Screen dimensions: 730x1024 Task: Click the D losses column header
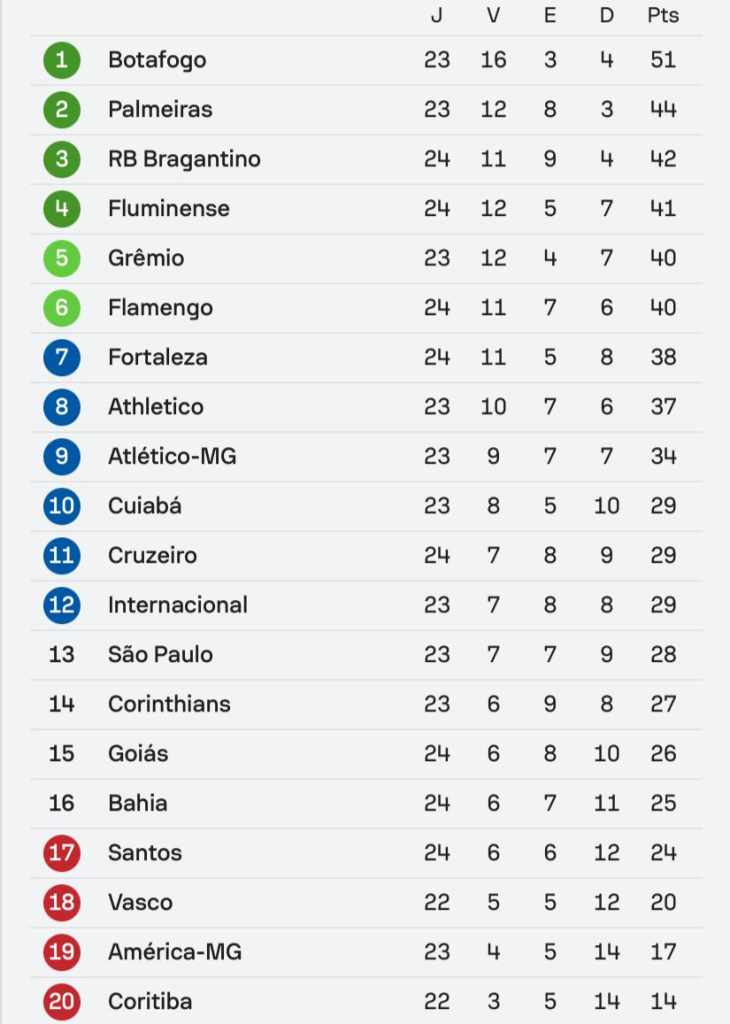607,15
